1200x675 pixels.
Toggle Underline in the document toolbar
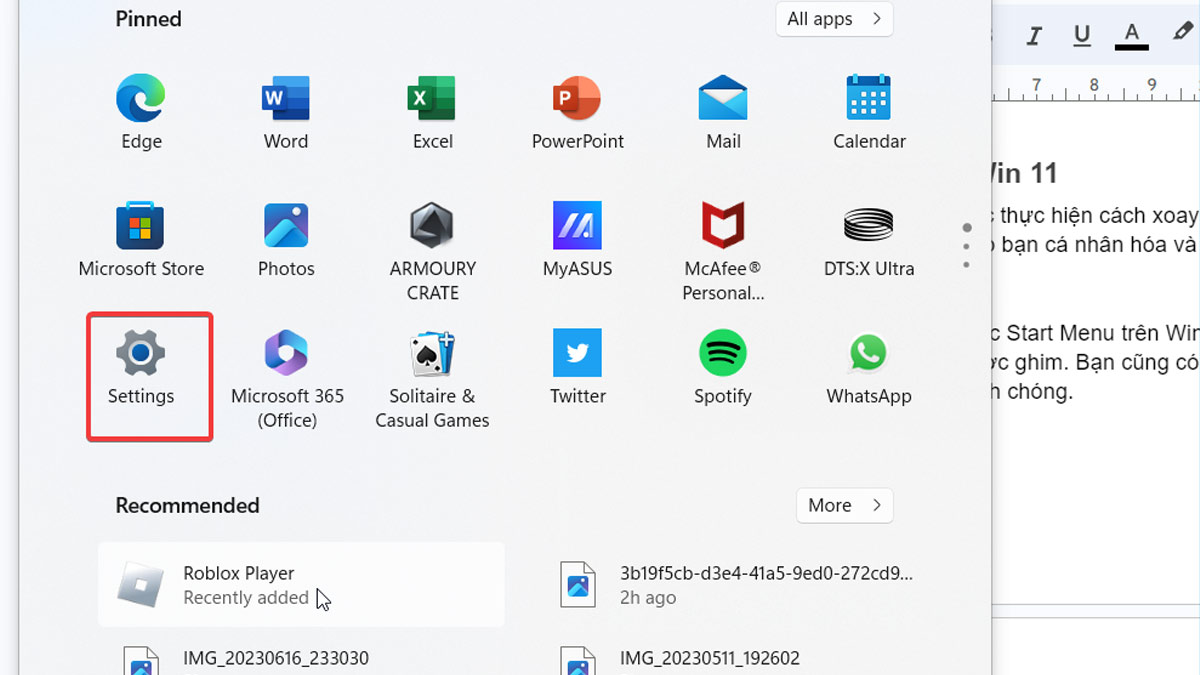pyautogui.click(x=1082, y=35)
